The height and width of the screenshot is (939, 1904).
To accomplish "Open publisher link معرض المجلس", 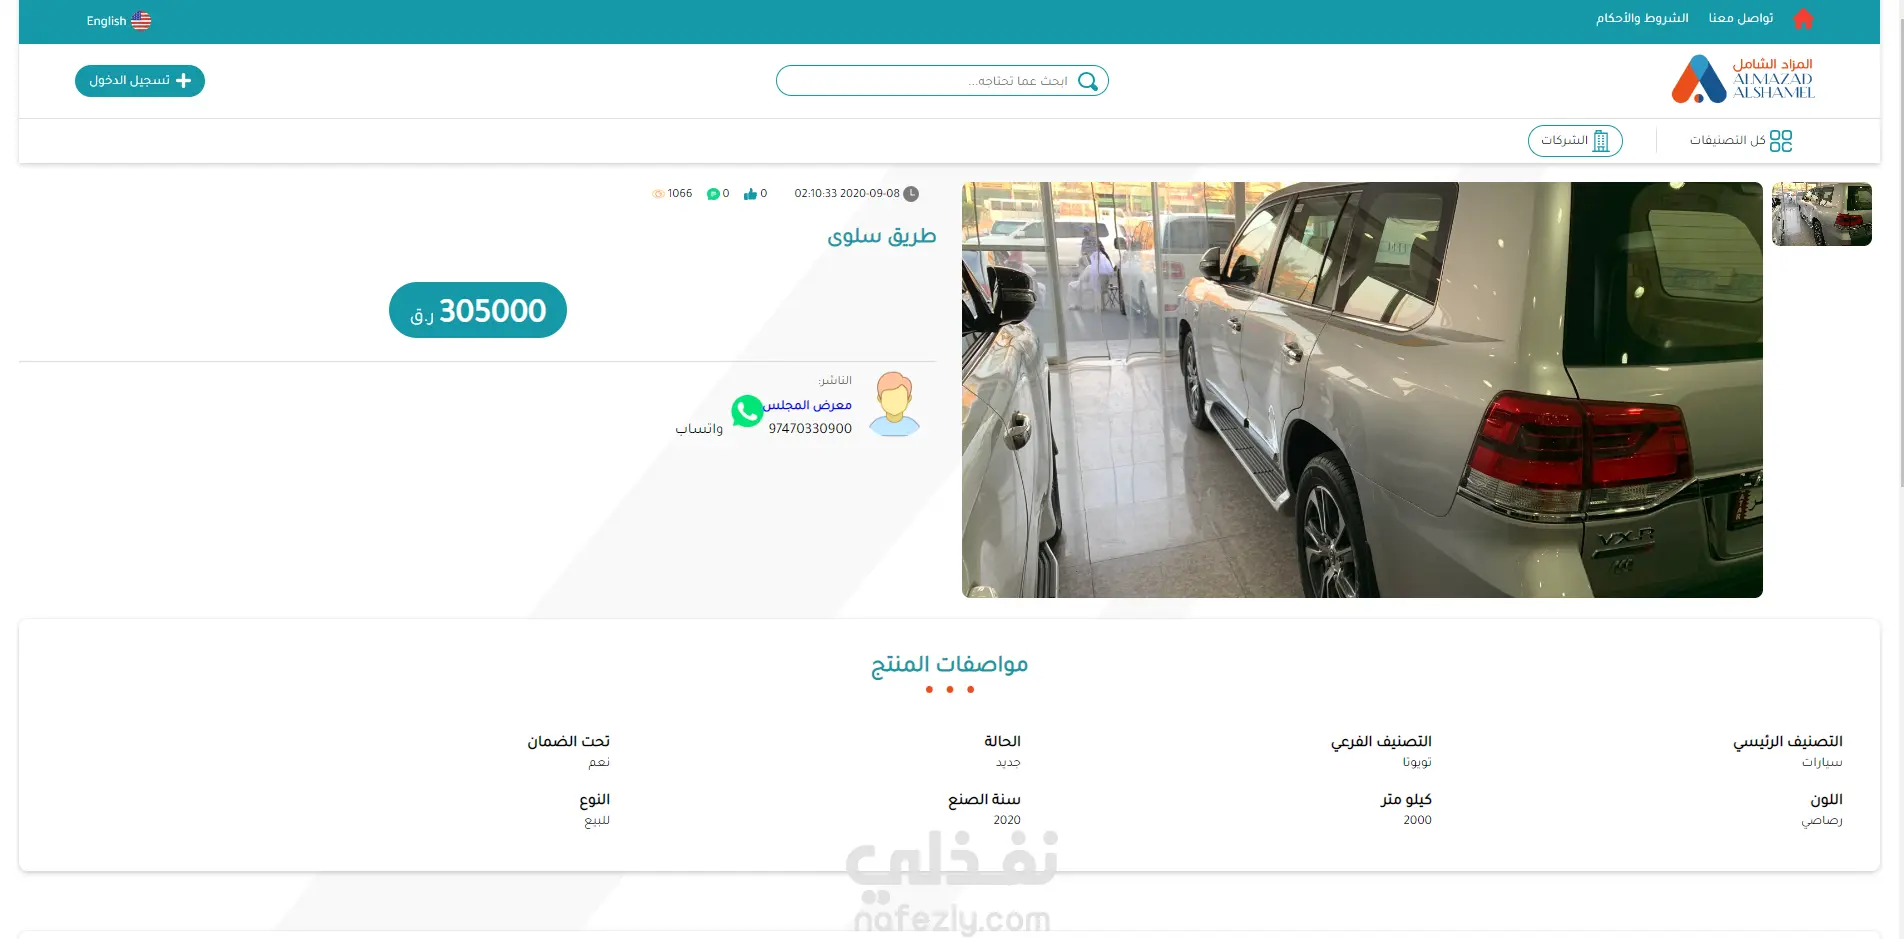I will 808,405.
